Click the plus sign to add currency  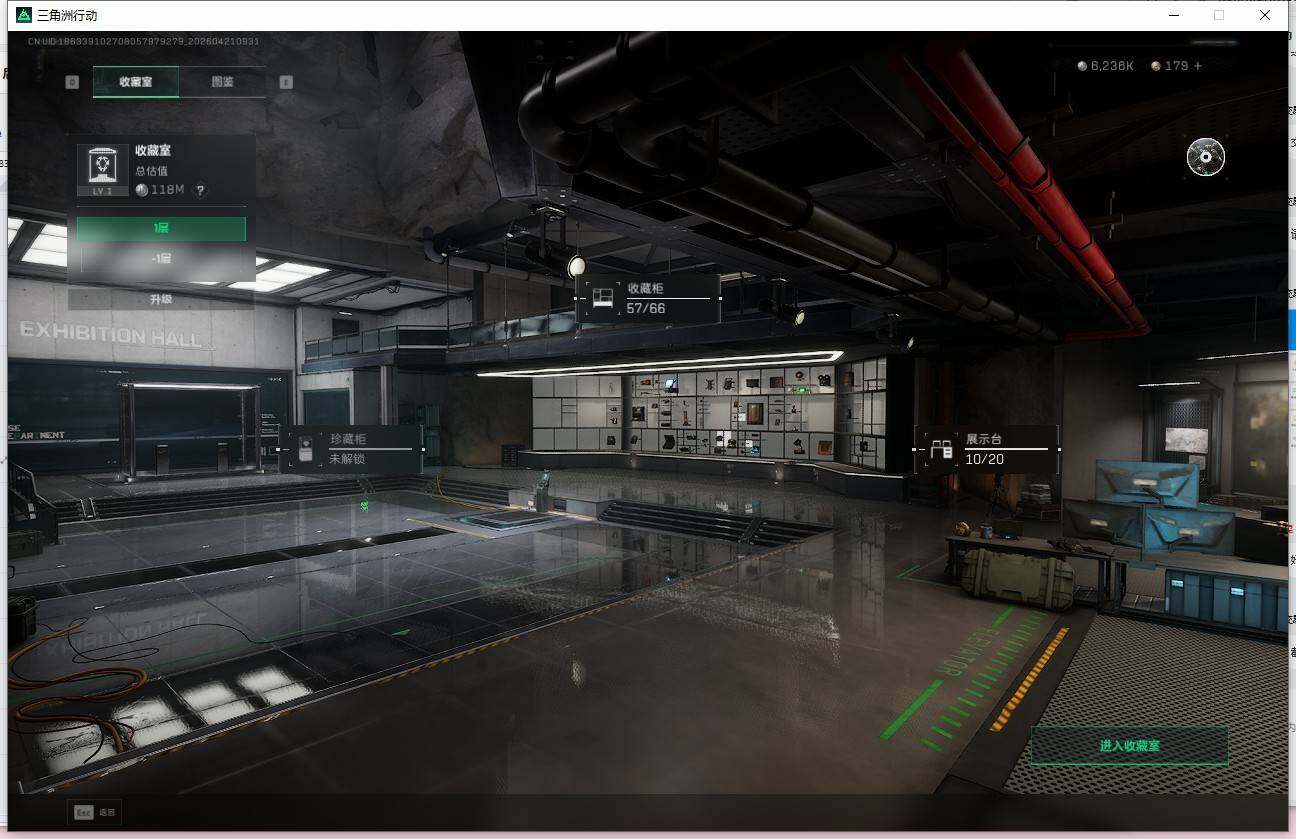point(1198,66)
